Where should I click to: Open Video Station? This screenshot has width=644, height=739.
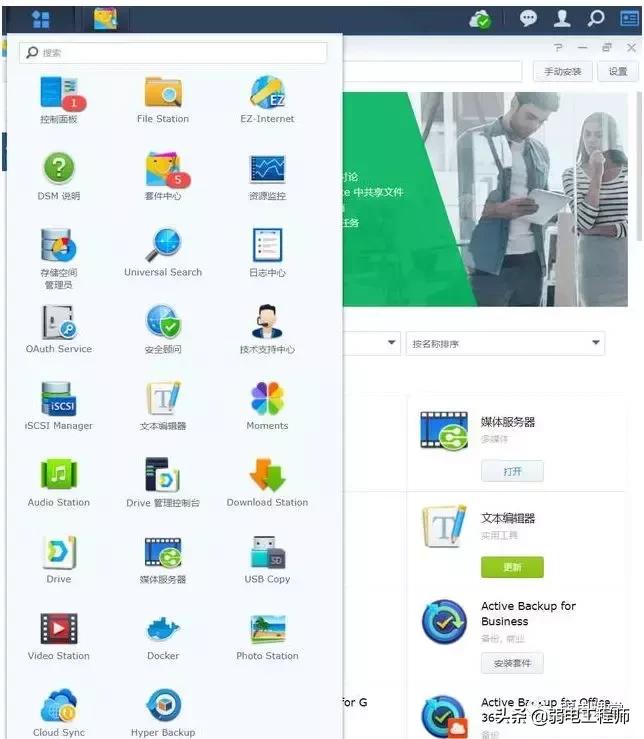58,637
